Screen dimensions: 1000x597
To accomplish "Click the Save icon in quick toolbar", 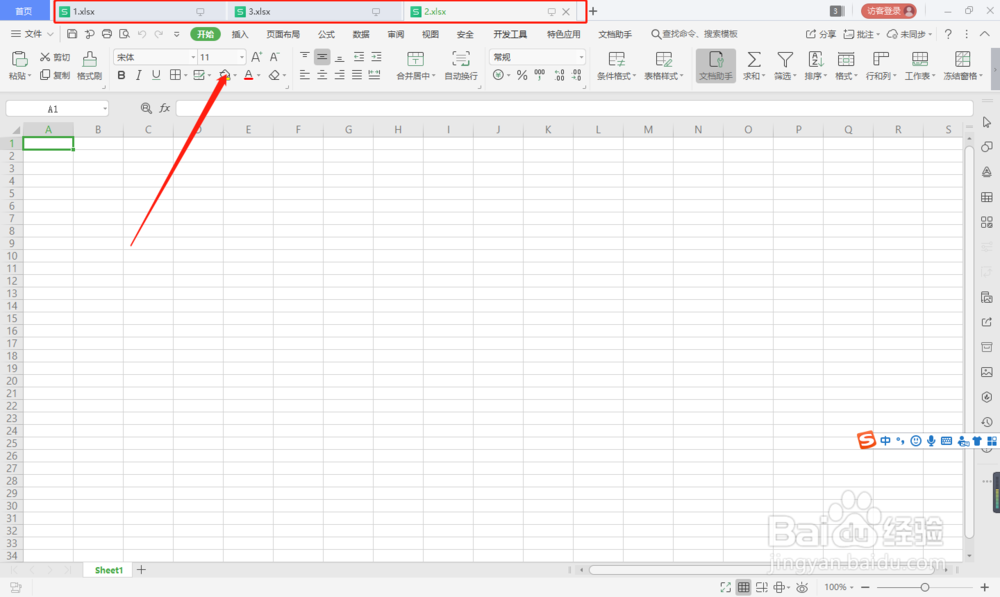I will (72, 34).
